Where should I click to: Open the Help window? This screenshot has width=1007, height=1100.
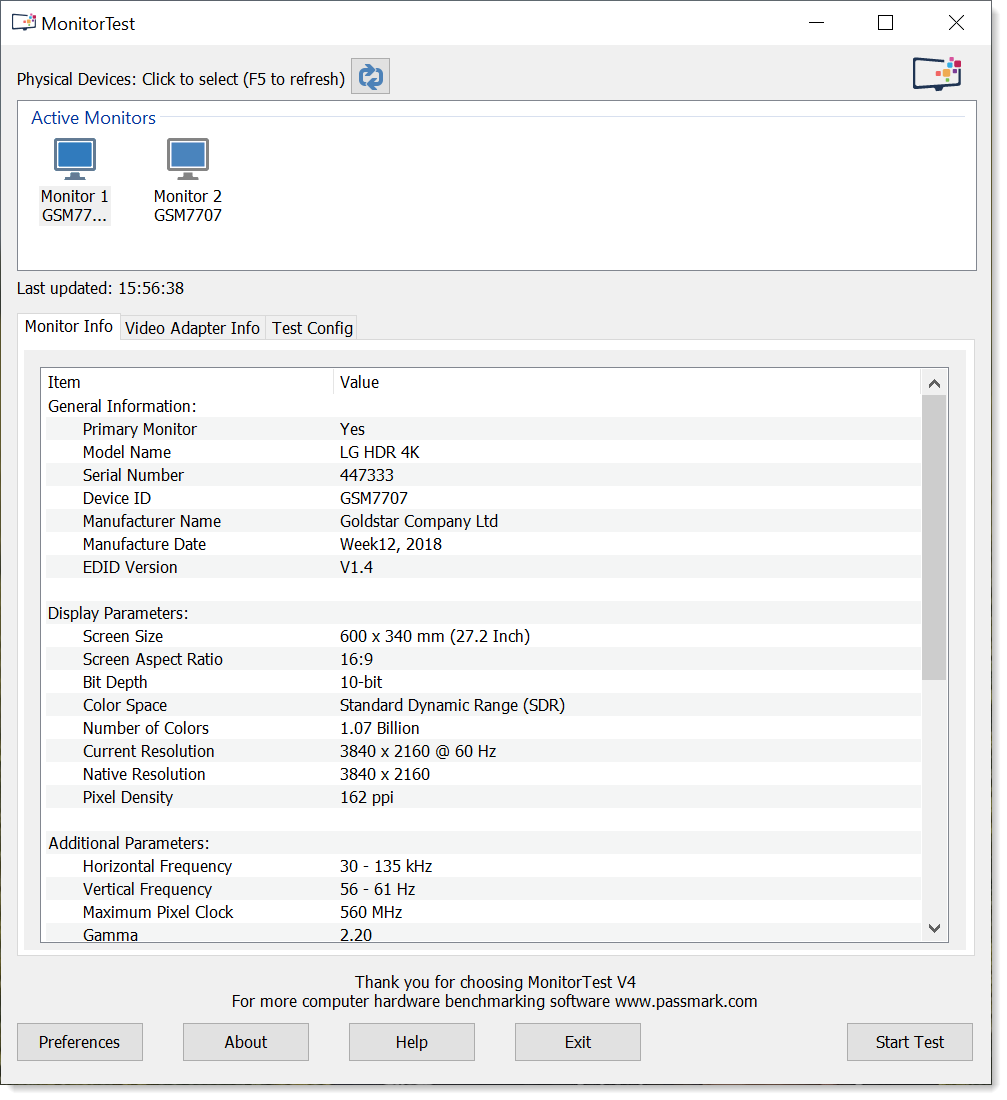coord(411,1042)
